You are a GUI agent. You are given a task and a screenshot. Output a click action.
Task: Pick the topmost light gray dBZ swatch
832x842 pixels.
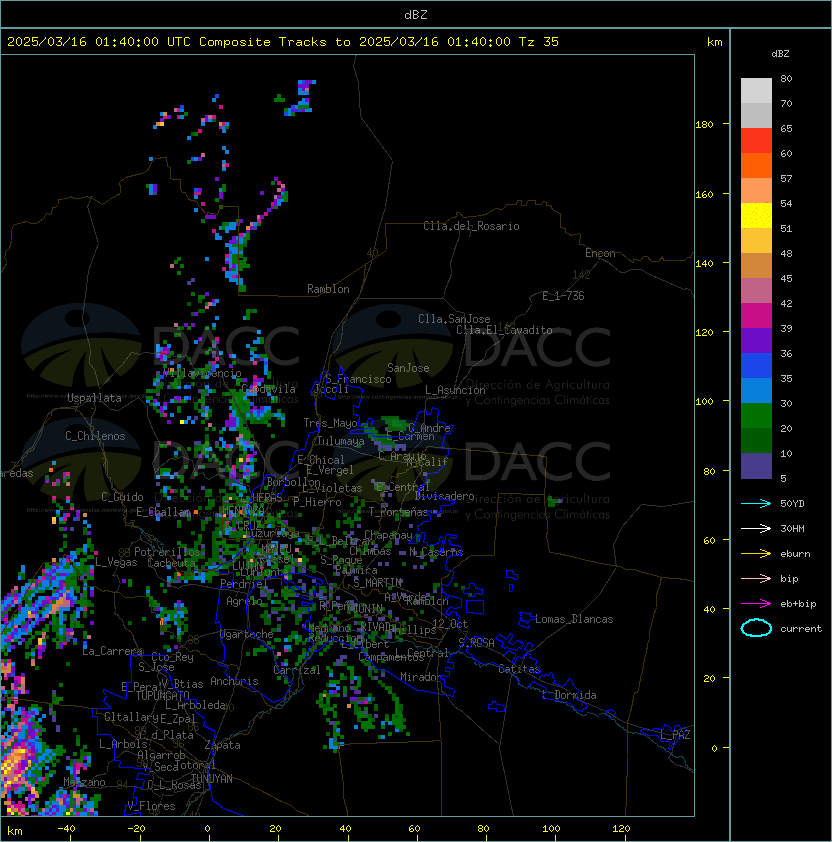pos(756,91)
